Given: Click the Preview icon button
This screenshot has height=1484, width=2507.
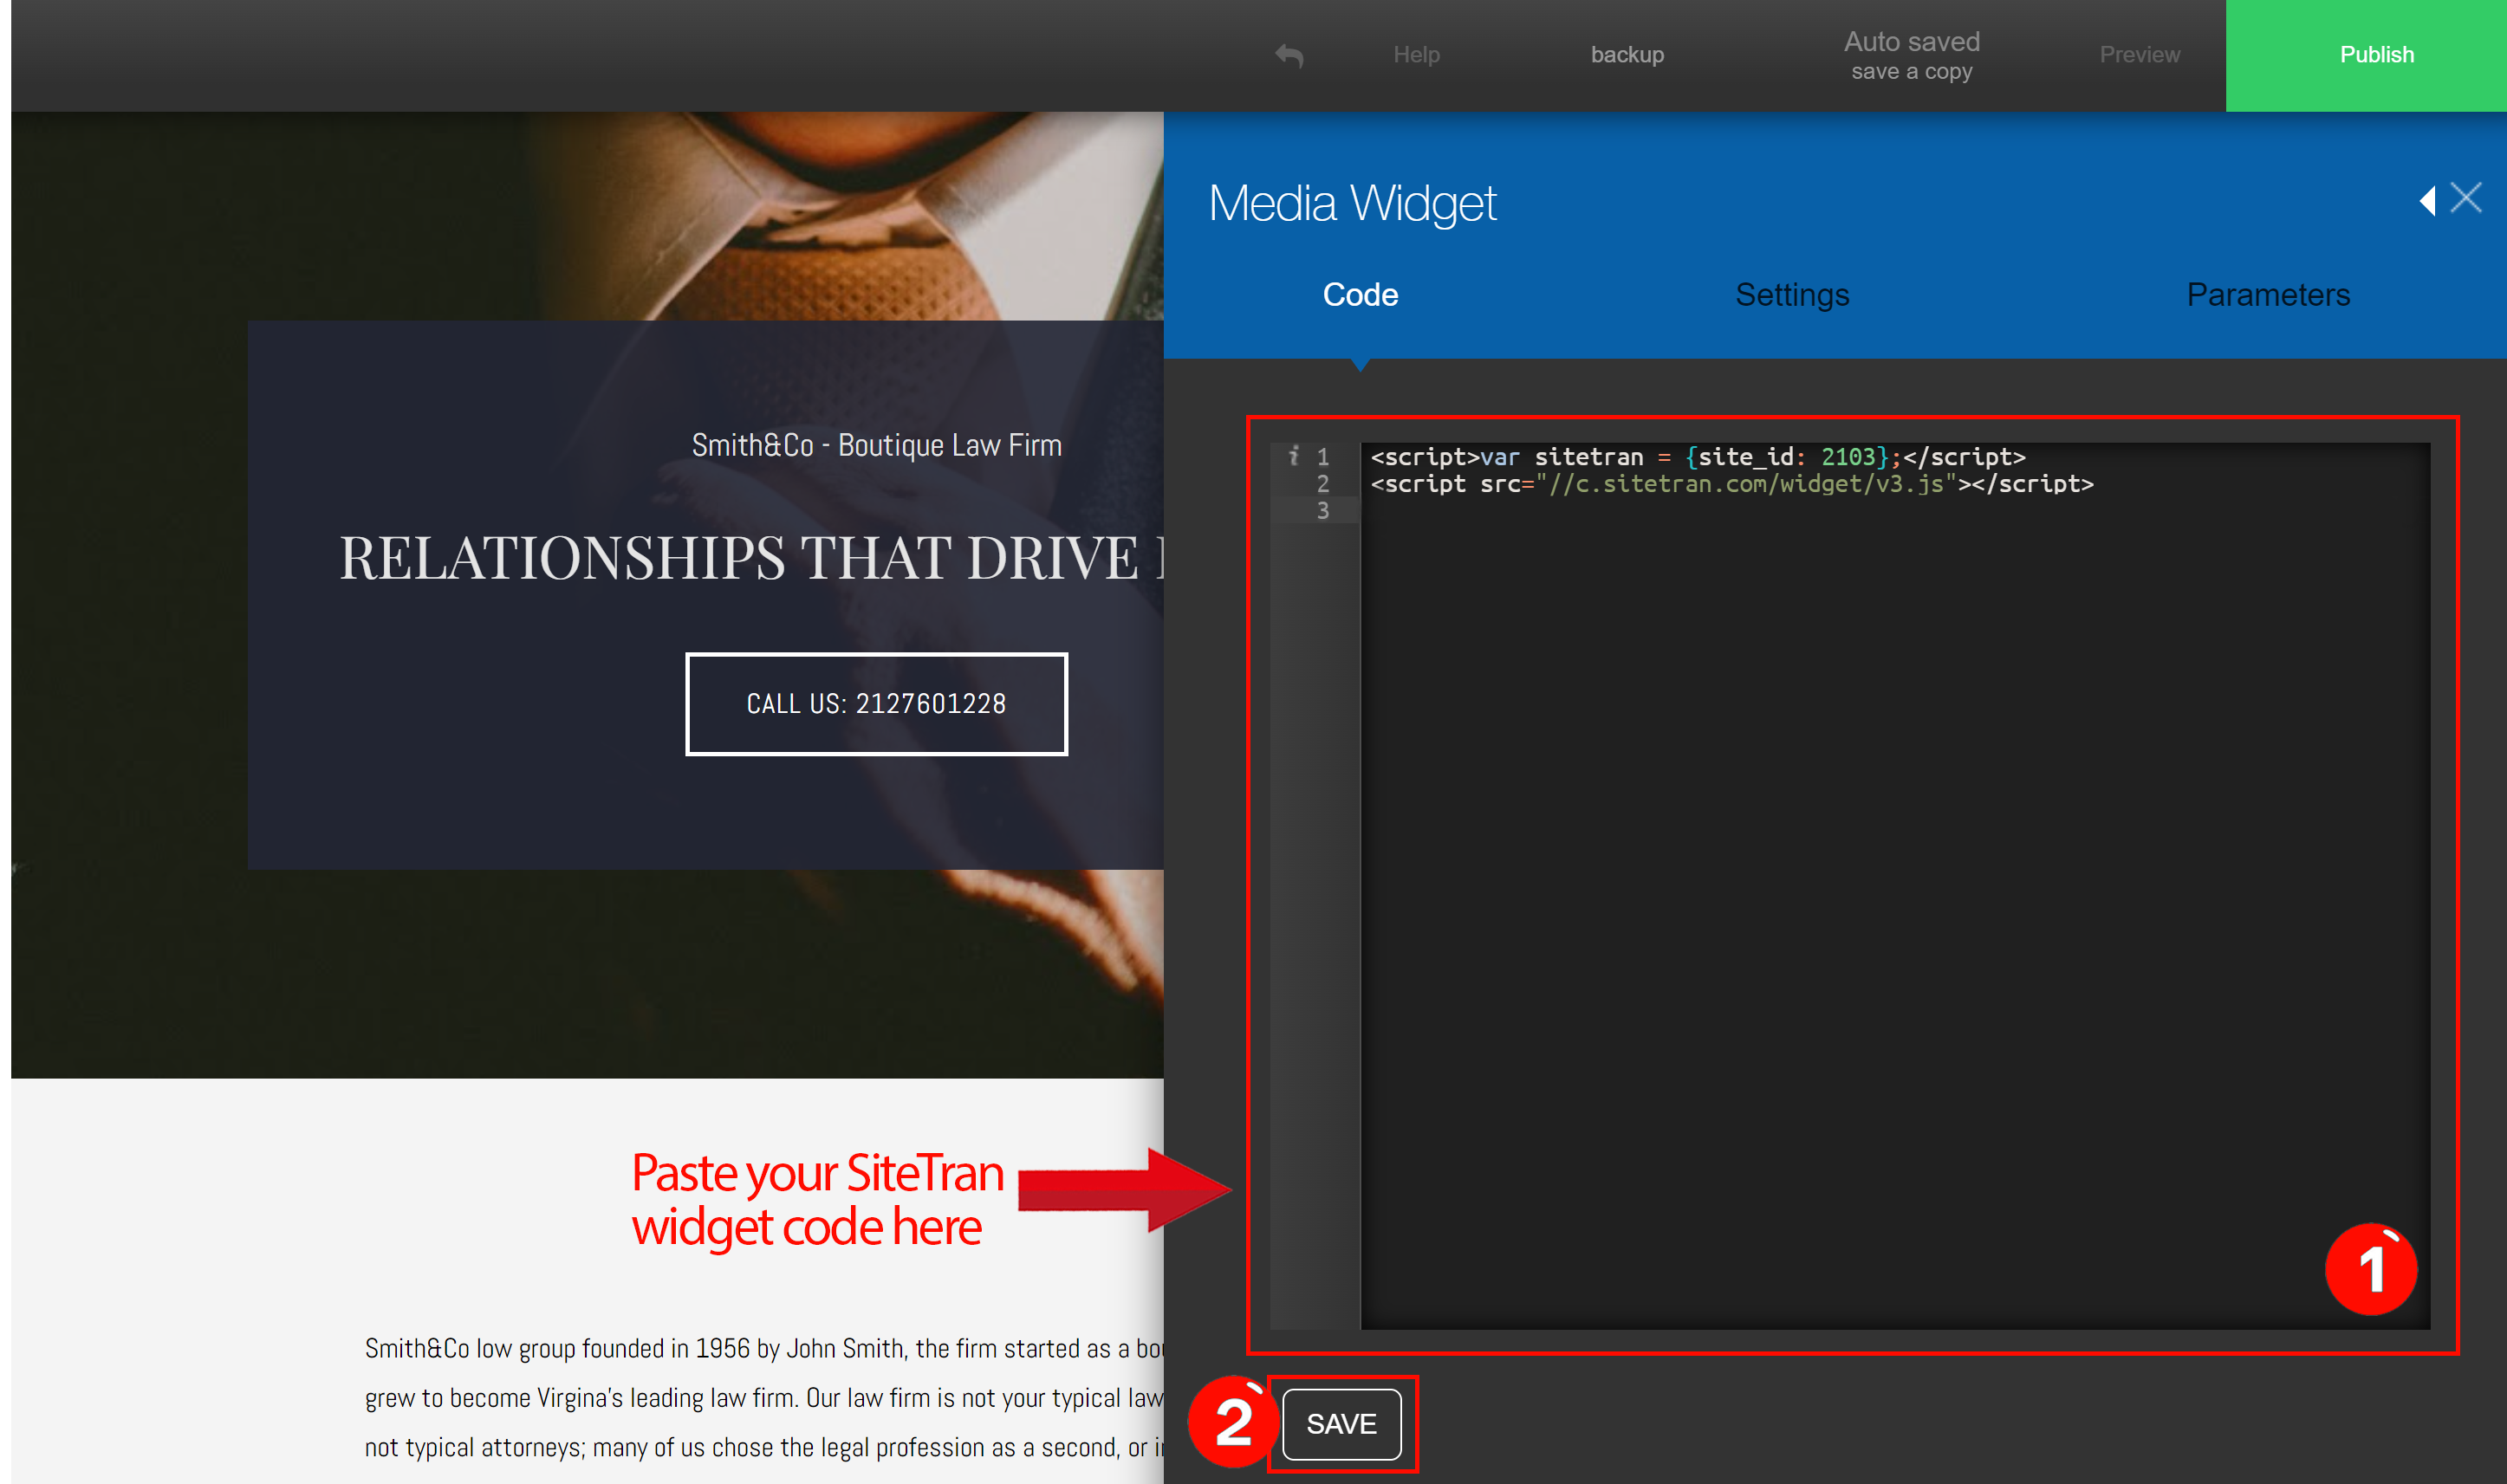Looking at the screenshot, I should coord(2136,53).
